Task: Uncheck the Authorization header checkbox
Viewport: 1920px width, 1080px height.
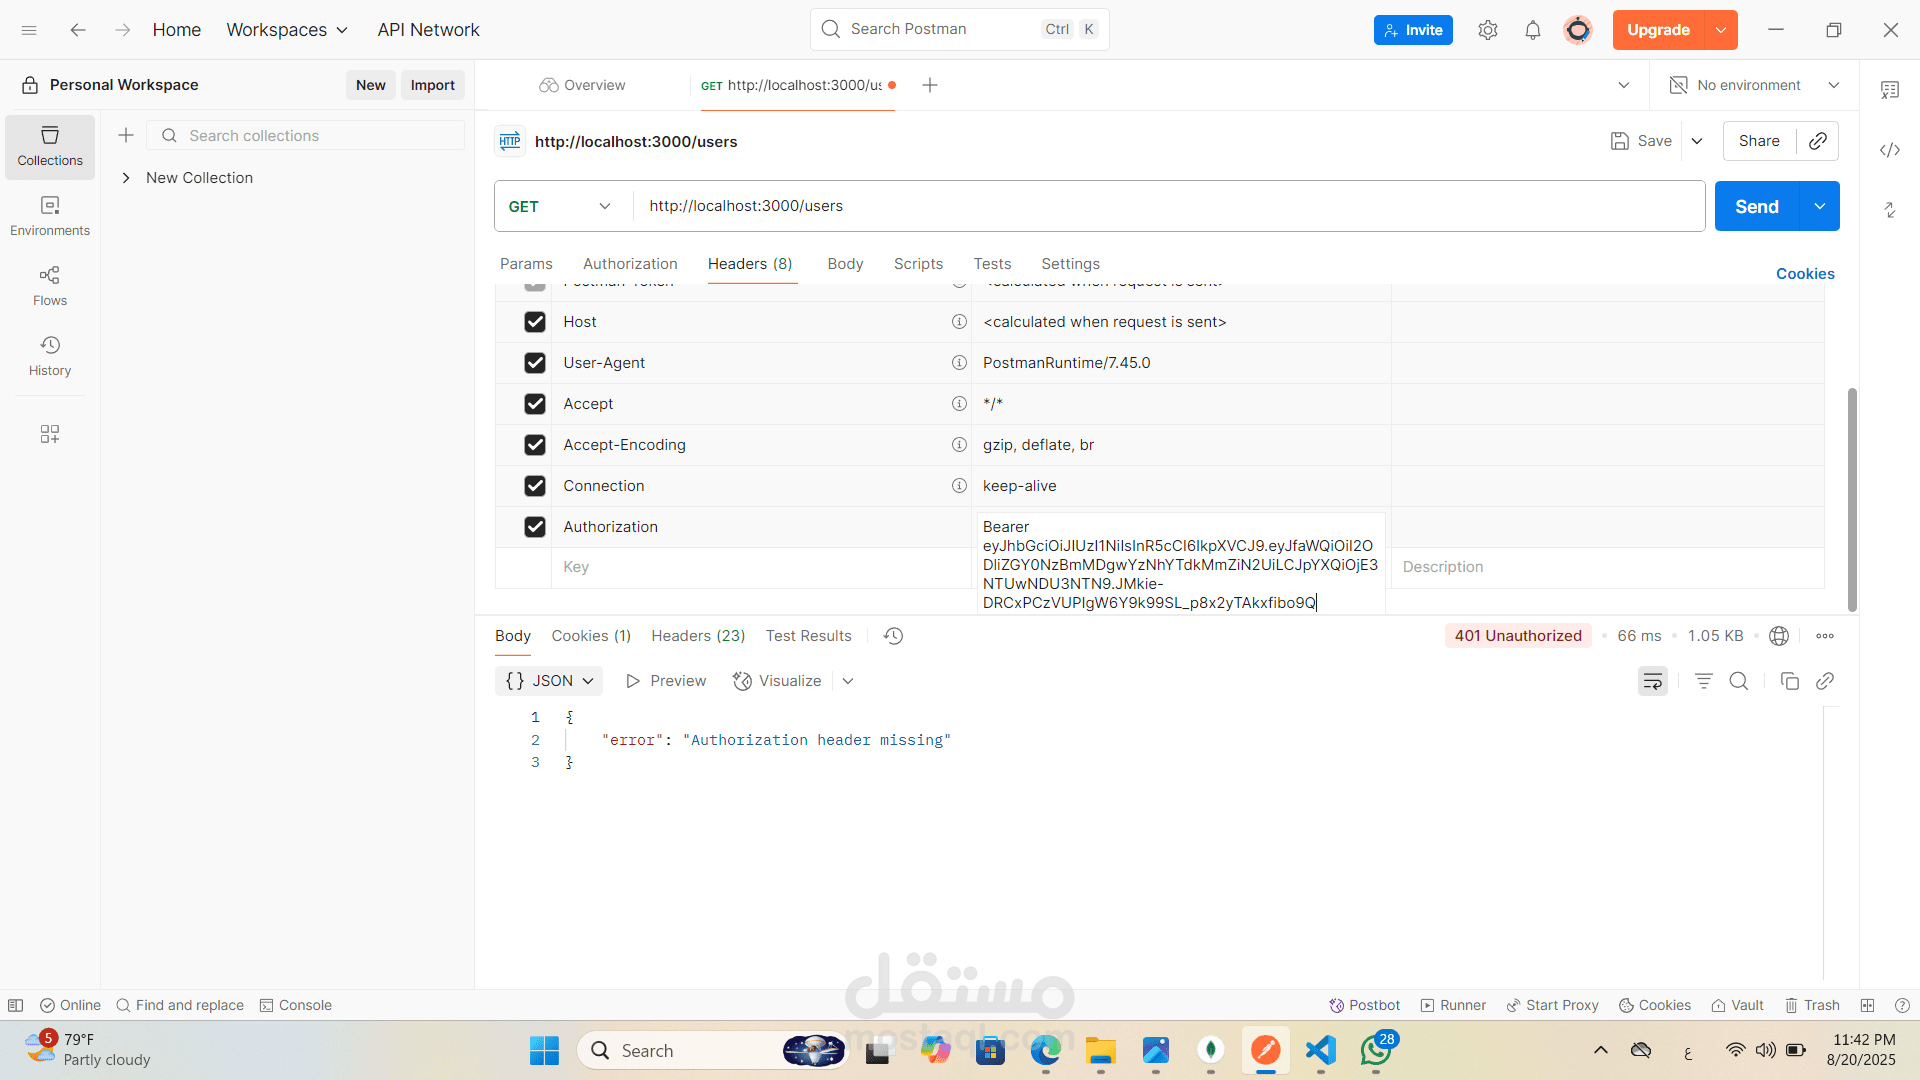Action: (x=535, y=527)
